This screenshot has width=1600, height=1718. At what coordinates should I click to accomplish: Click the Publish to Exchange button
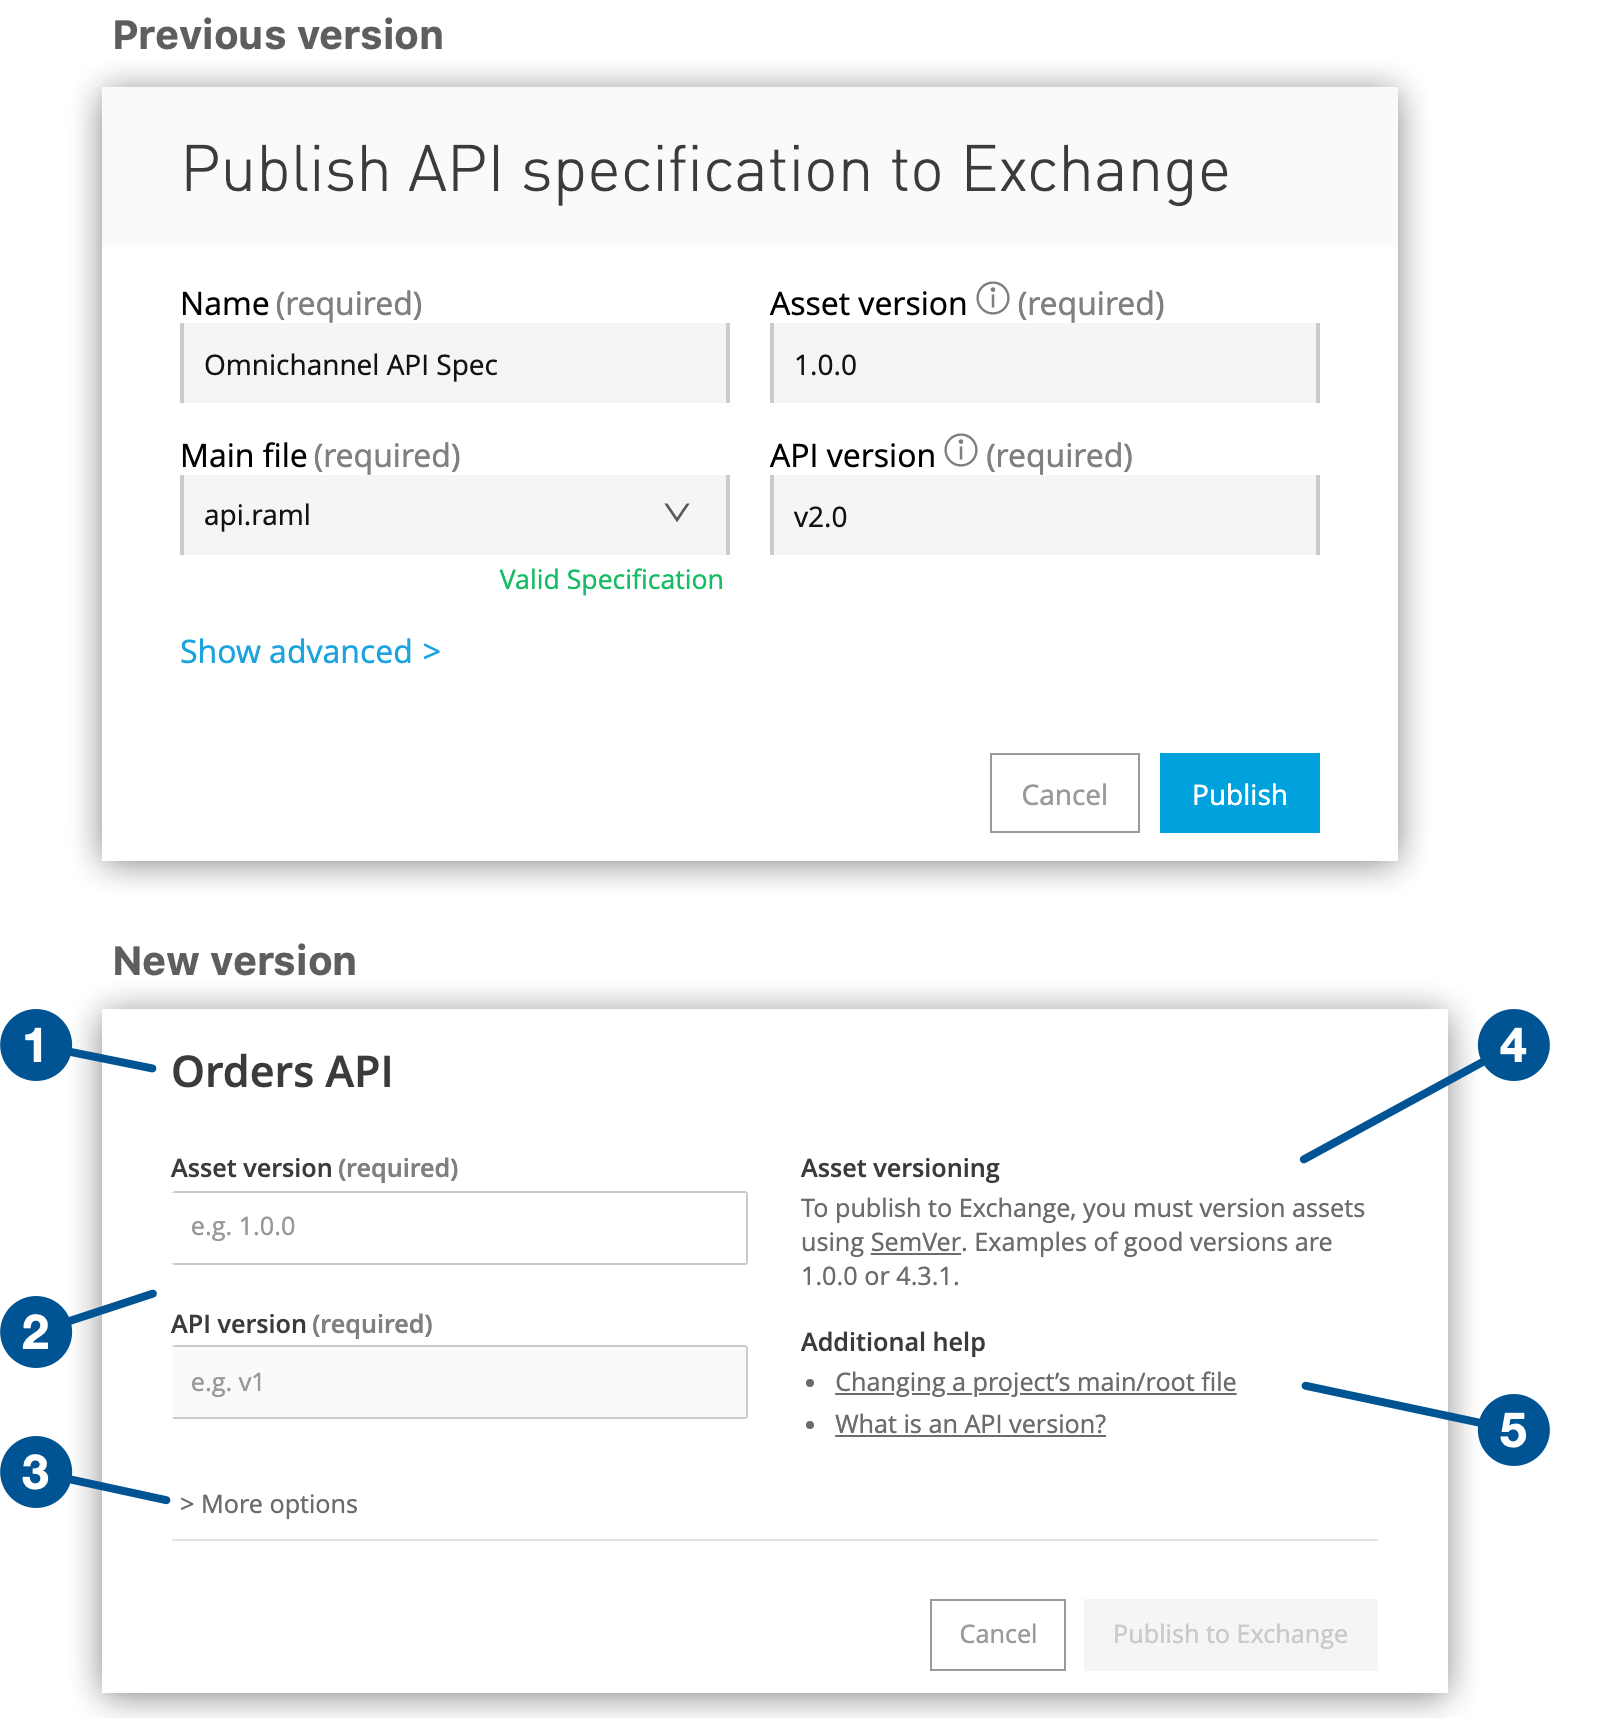[1229, 1633]
